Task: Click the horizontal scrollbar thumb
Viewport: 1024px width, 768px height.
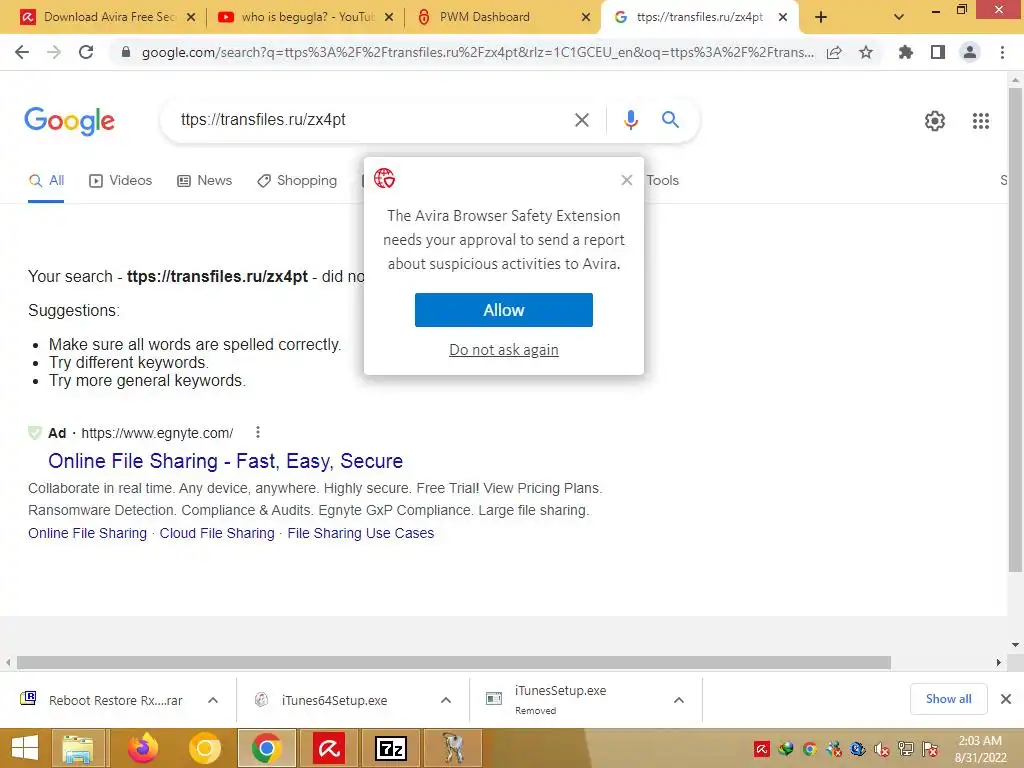Action: 454,663
